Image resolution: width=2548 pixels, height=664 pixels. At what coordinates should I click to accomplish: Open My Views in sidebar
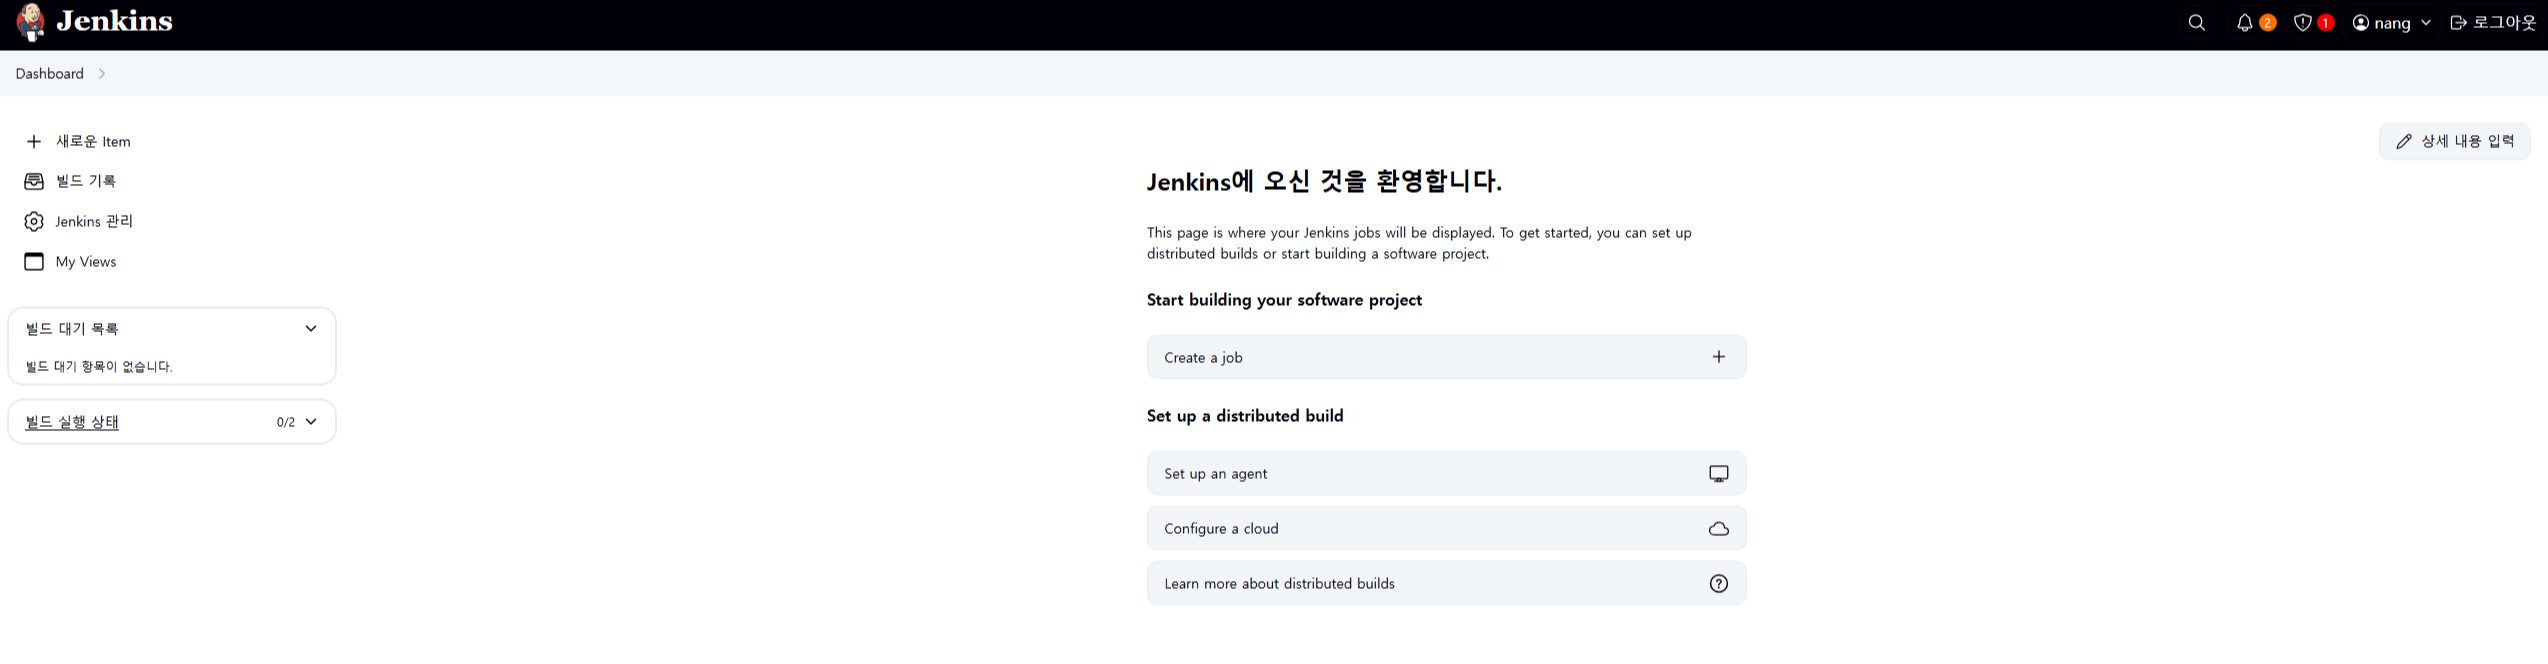[86, 262]
